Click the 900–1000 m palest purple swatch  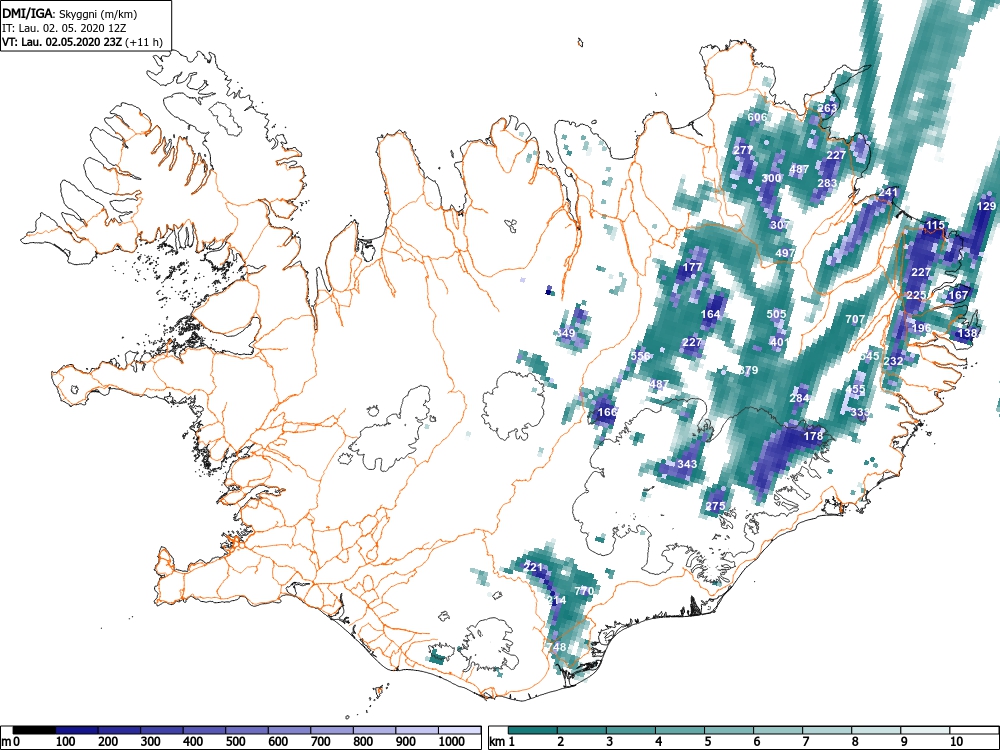tap(417, 730)
